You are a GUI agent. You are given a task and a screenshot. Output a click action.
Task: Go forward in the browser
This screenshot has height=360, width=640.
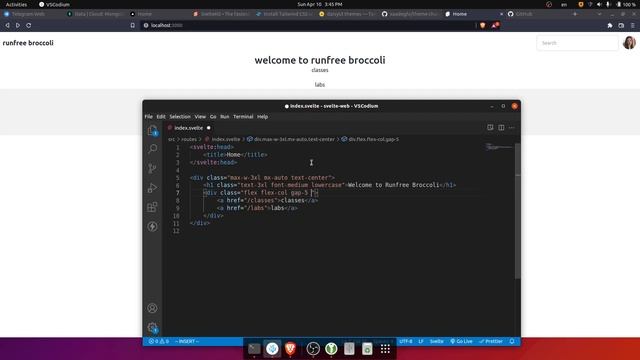point(18,25)
